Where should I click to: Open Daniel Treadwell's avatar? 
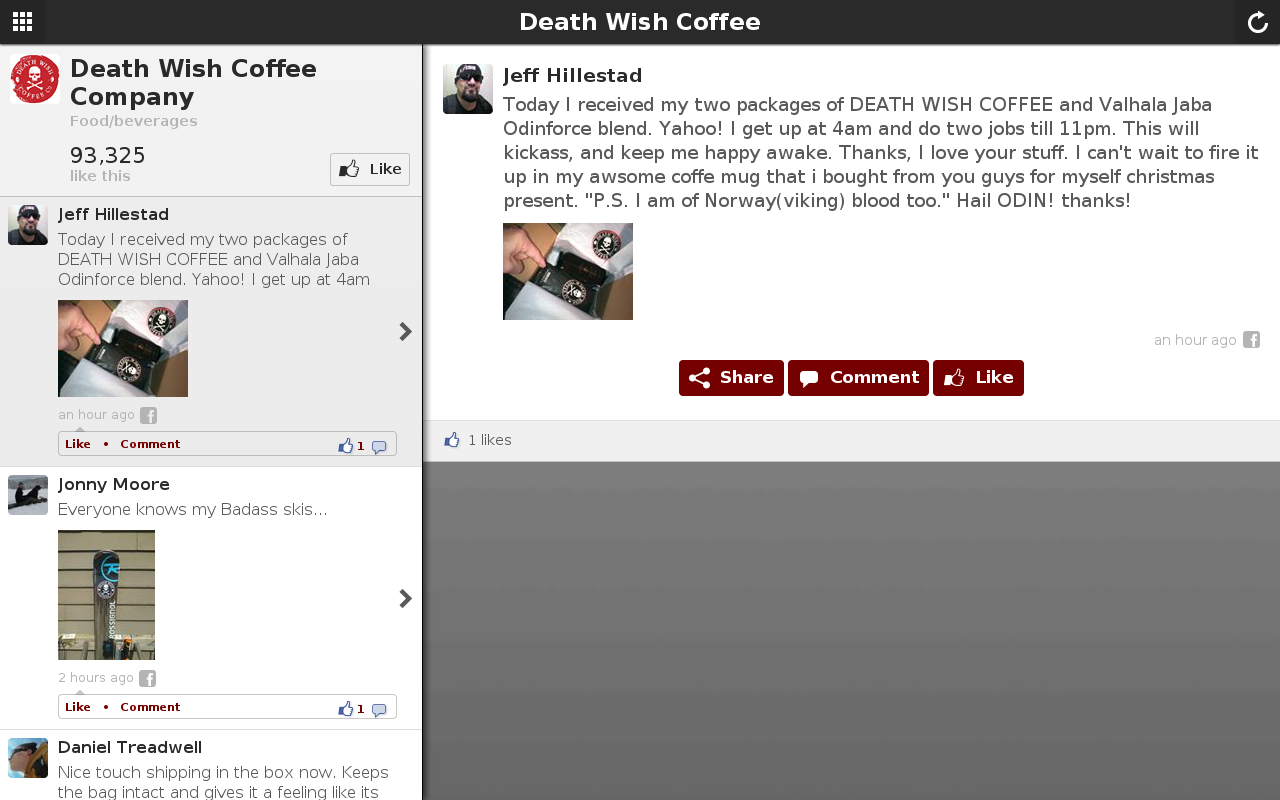[28, 758]
